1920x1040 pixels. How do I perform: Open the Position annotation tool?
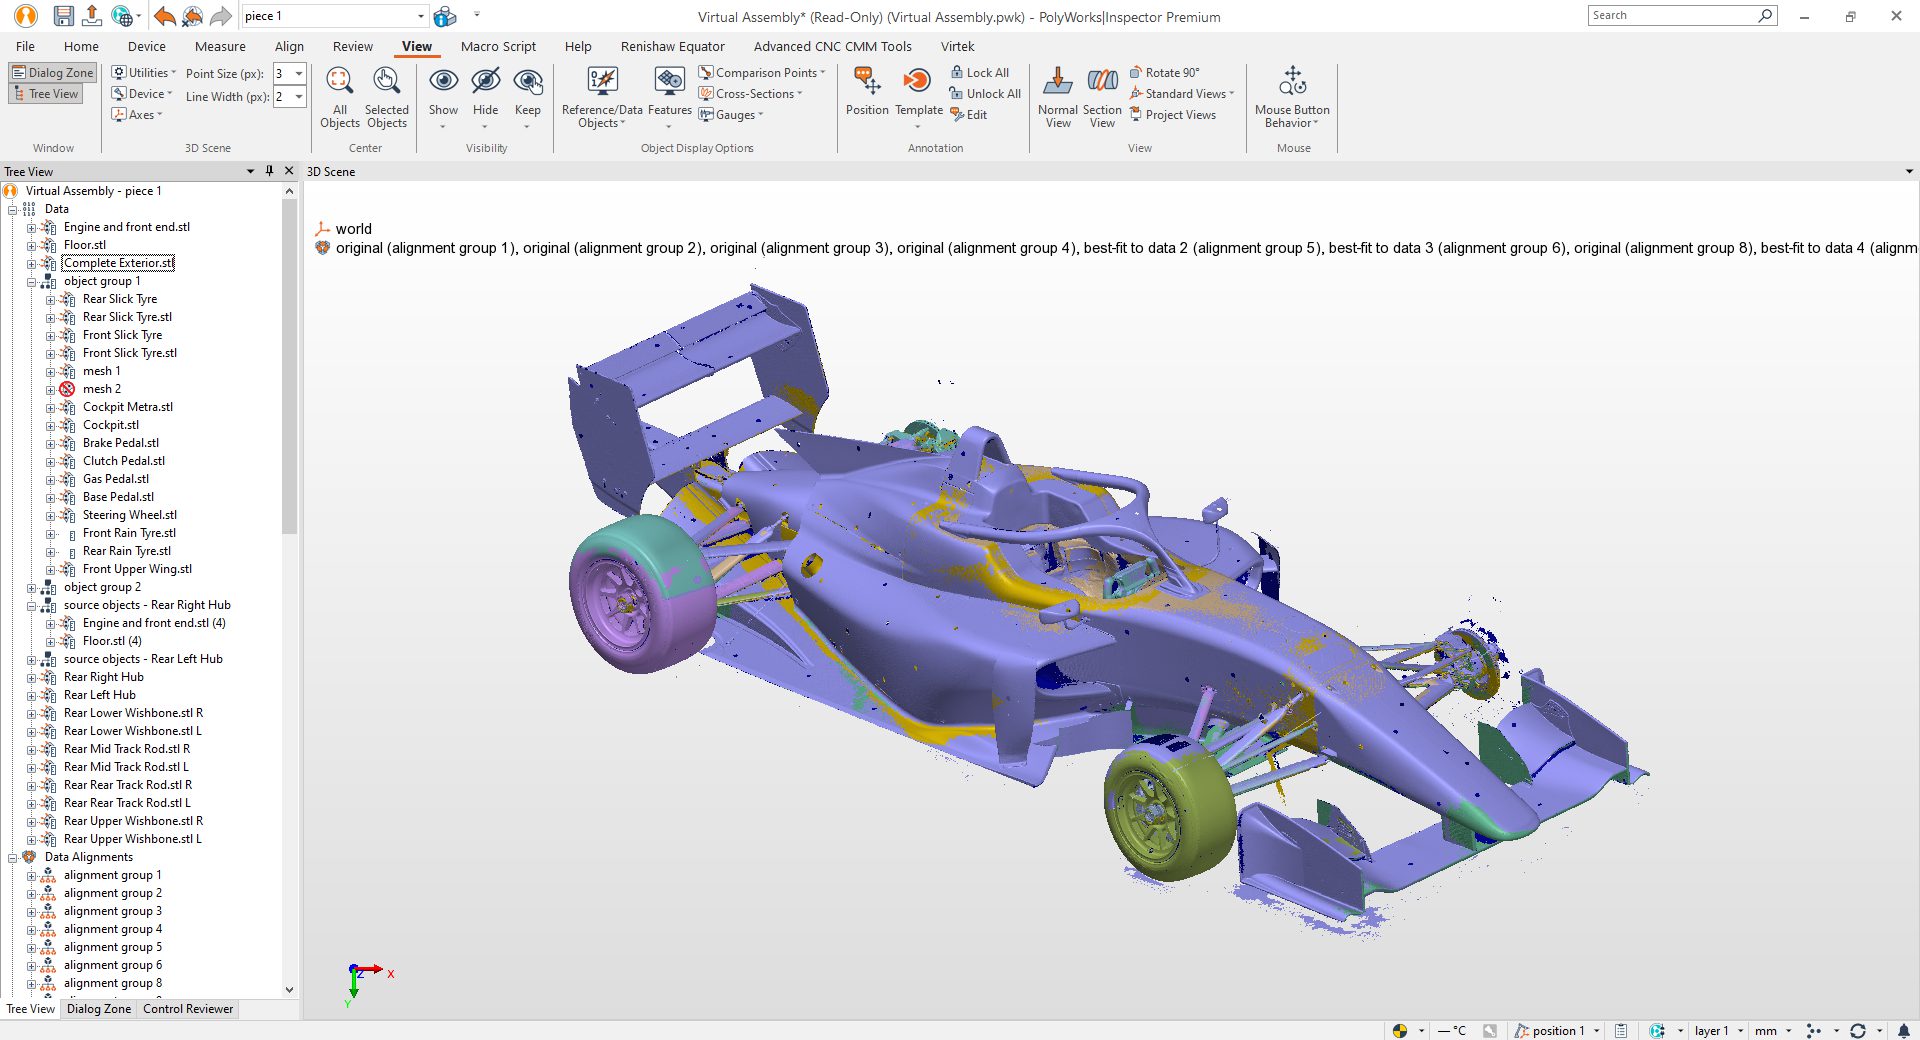point(866,95)
